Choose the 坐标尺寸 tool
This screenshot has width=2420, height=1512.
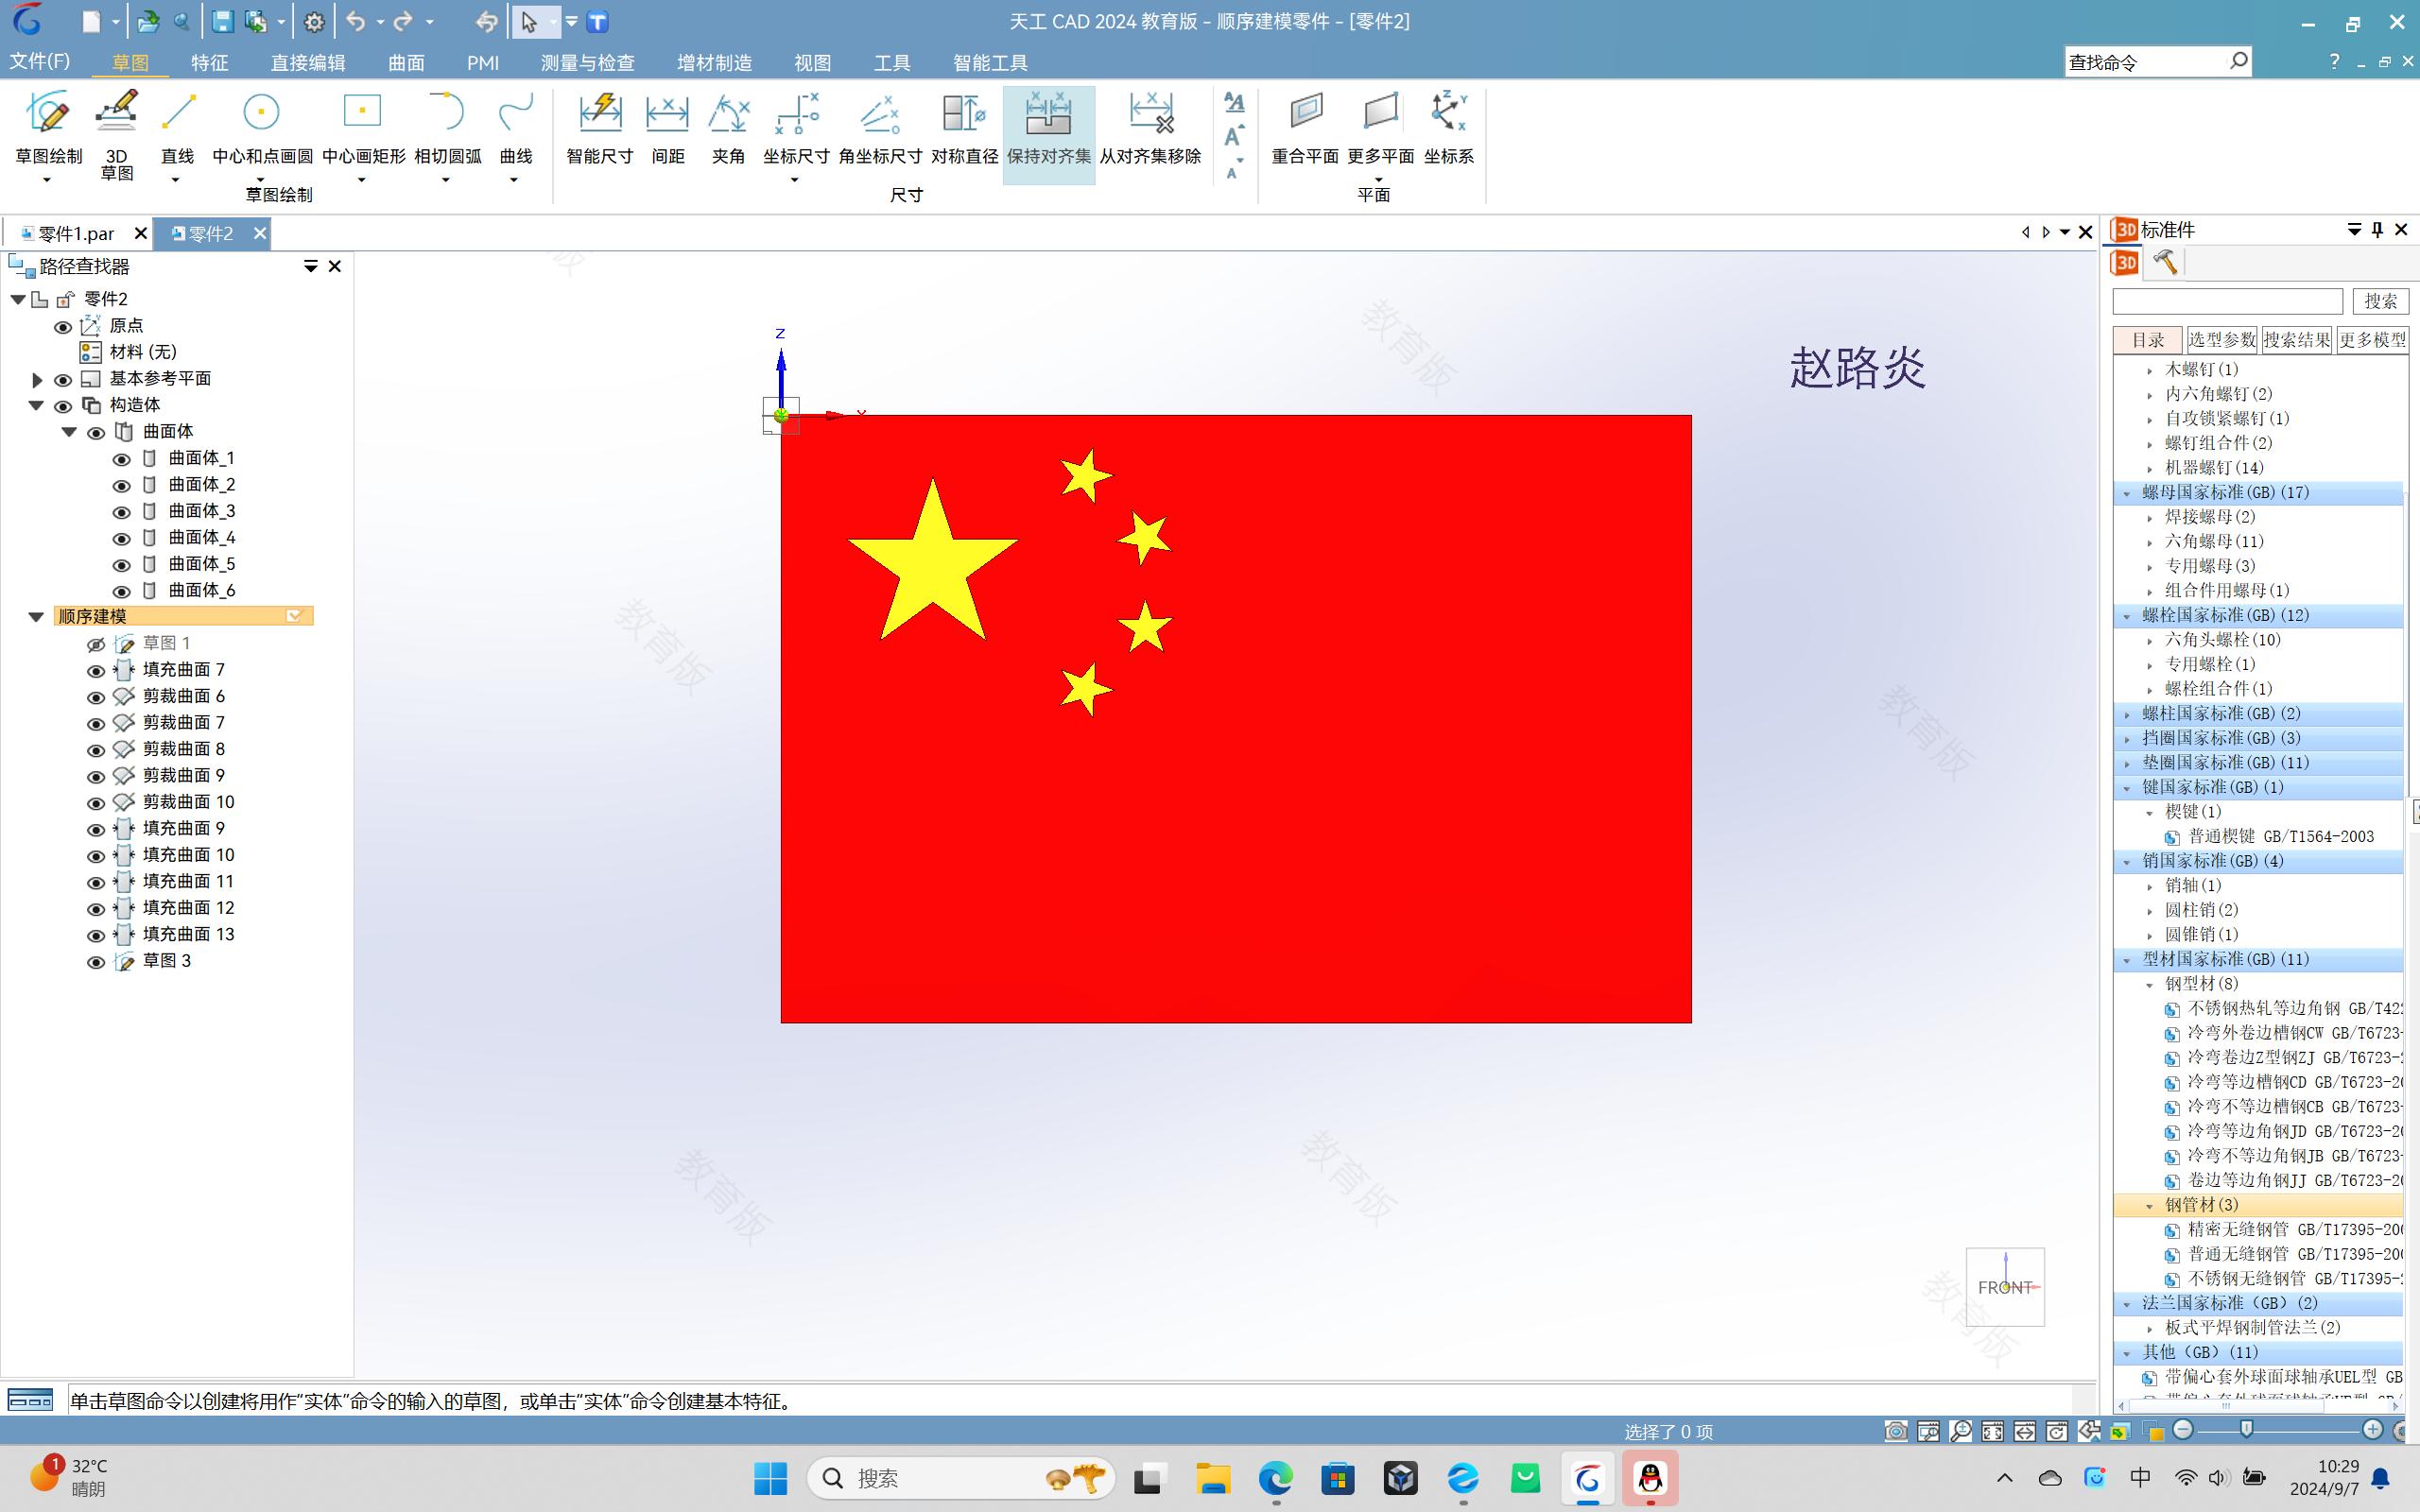click(x=796, y=127)
